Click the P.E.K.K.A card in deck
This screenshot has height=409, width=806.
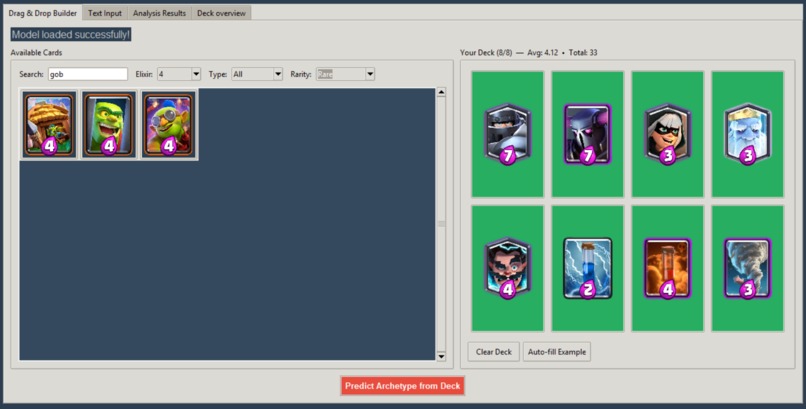(x=588, y=134)
